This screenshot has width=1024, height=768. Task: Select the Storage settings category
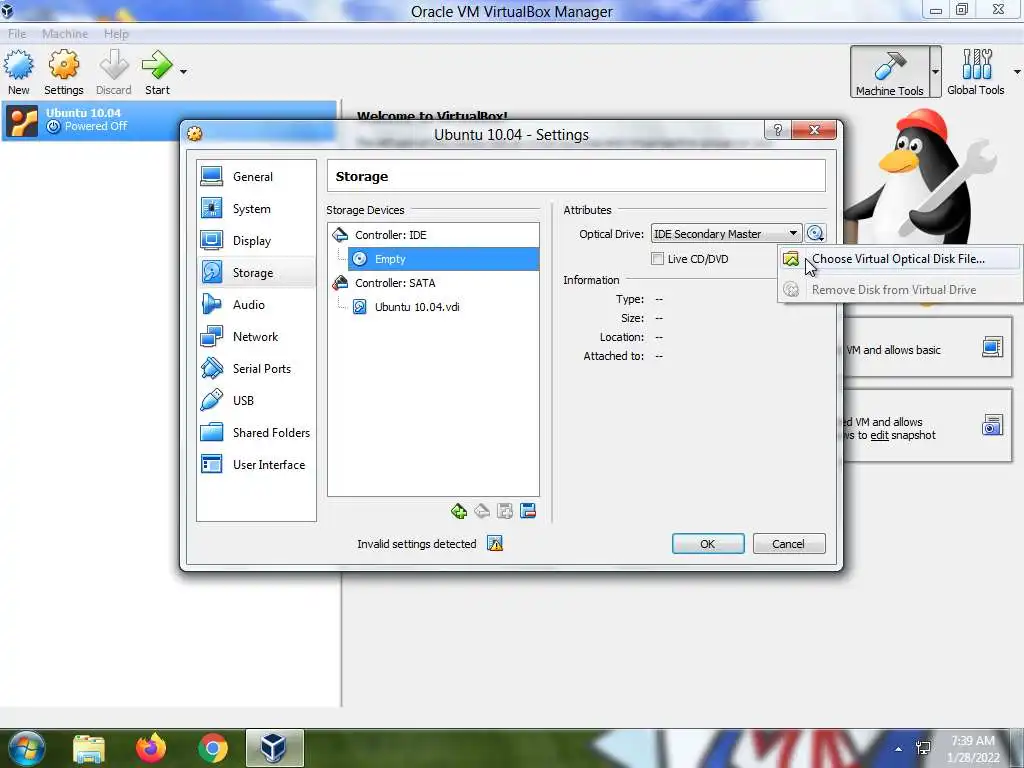pyautogui.click(x=255, y=272)
